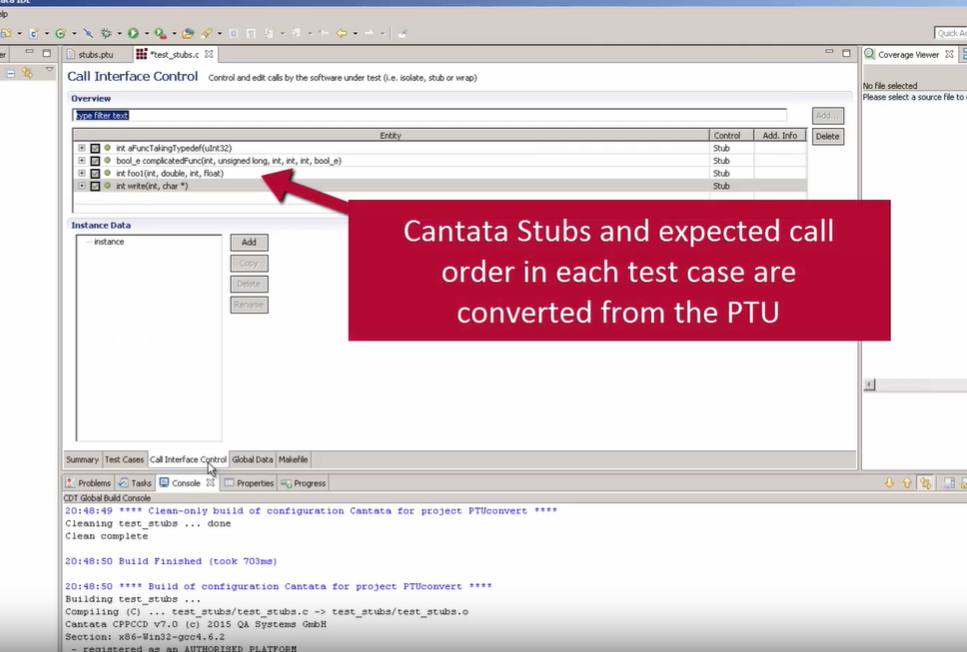Open the Debug button dropdown arrow
Viewport: 967px width, 652px height.
[x=119, y=34]
